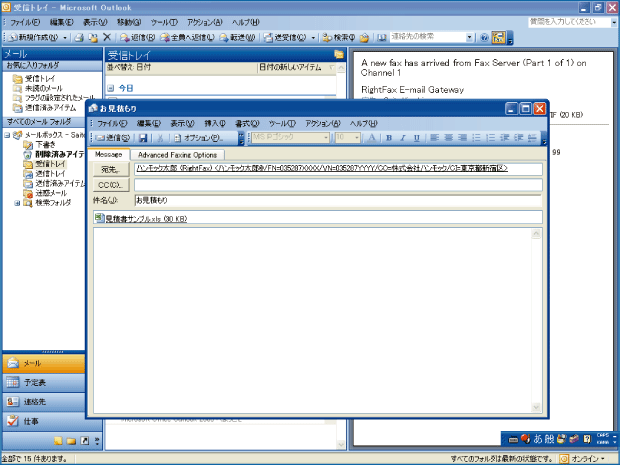Image resolution: width=620 pixels, height=465 pixels.
Task: Click message body scrollbar up arrow
Action: (536, 234)
